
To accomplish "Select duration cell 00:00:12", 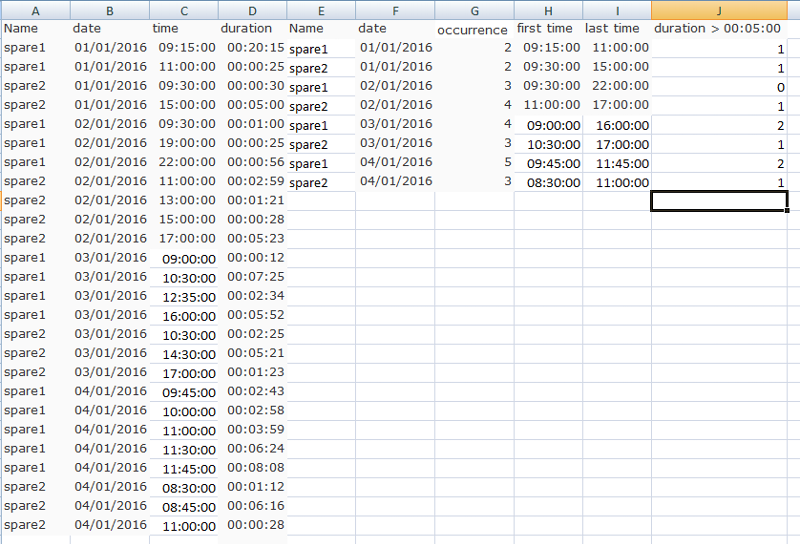I will pos(253,258).
